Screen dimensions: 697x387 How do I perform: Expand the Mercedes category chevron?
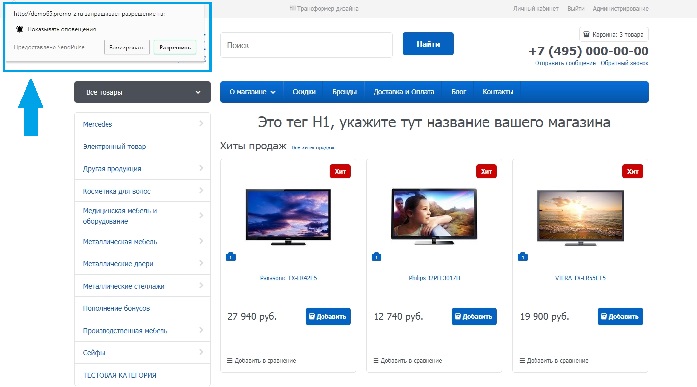tap(201, 124)
